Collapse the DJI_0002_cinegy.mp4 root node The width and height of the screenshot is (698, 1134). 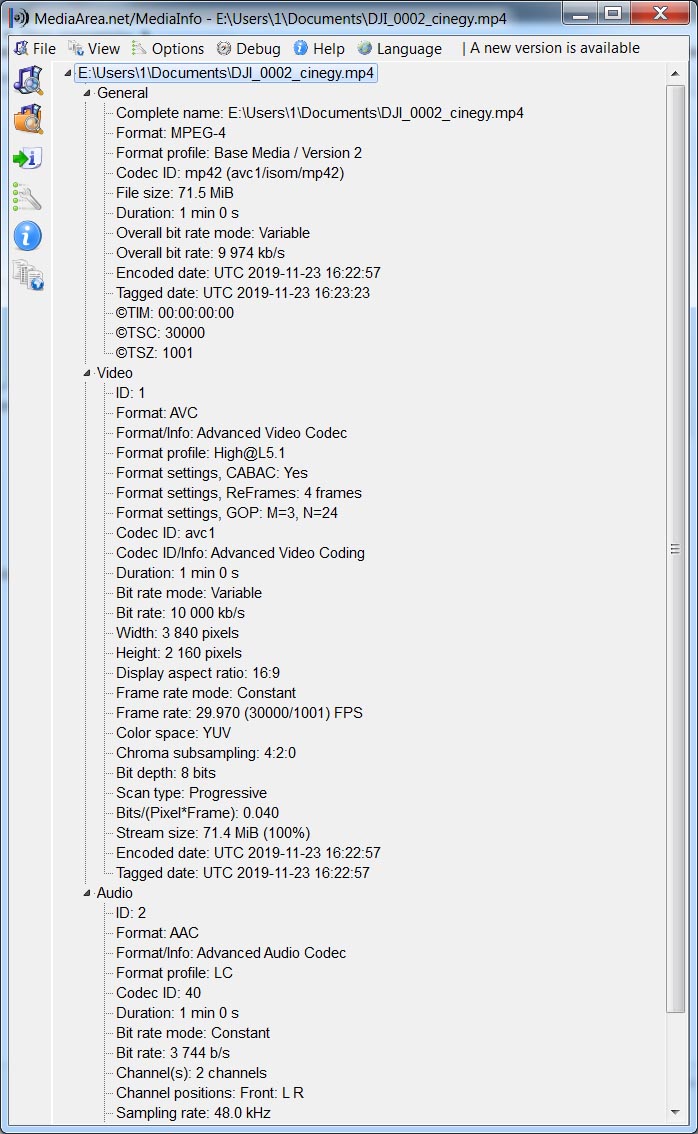[x=68, y=73]
